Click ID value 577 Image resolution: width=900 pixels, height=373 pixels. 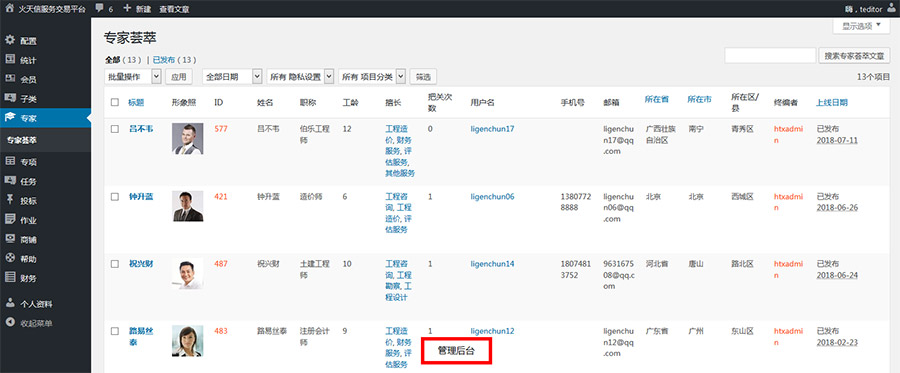[x=221, y=129]
